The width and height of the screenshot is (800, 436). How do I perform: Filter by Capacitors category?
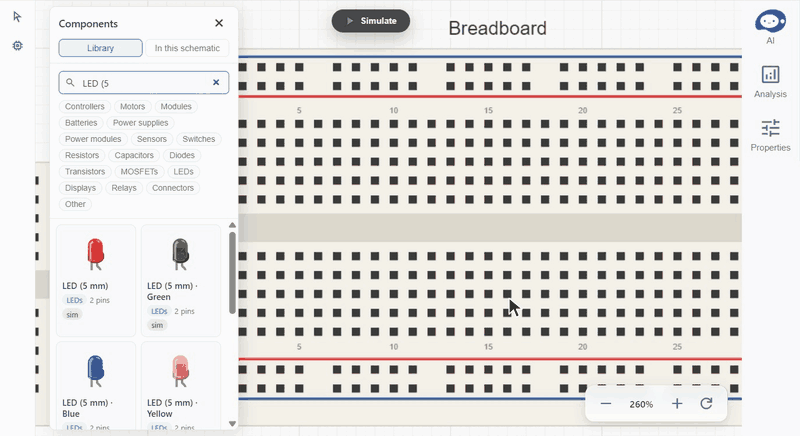(x=134, y=156)
